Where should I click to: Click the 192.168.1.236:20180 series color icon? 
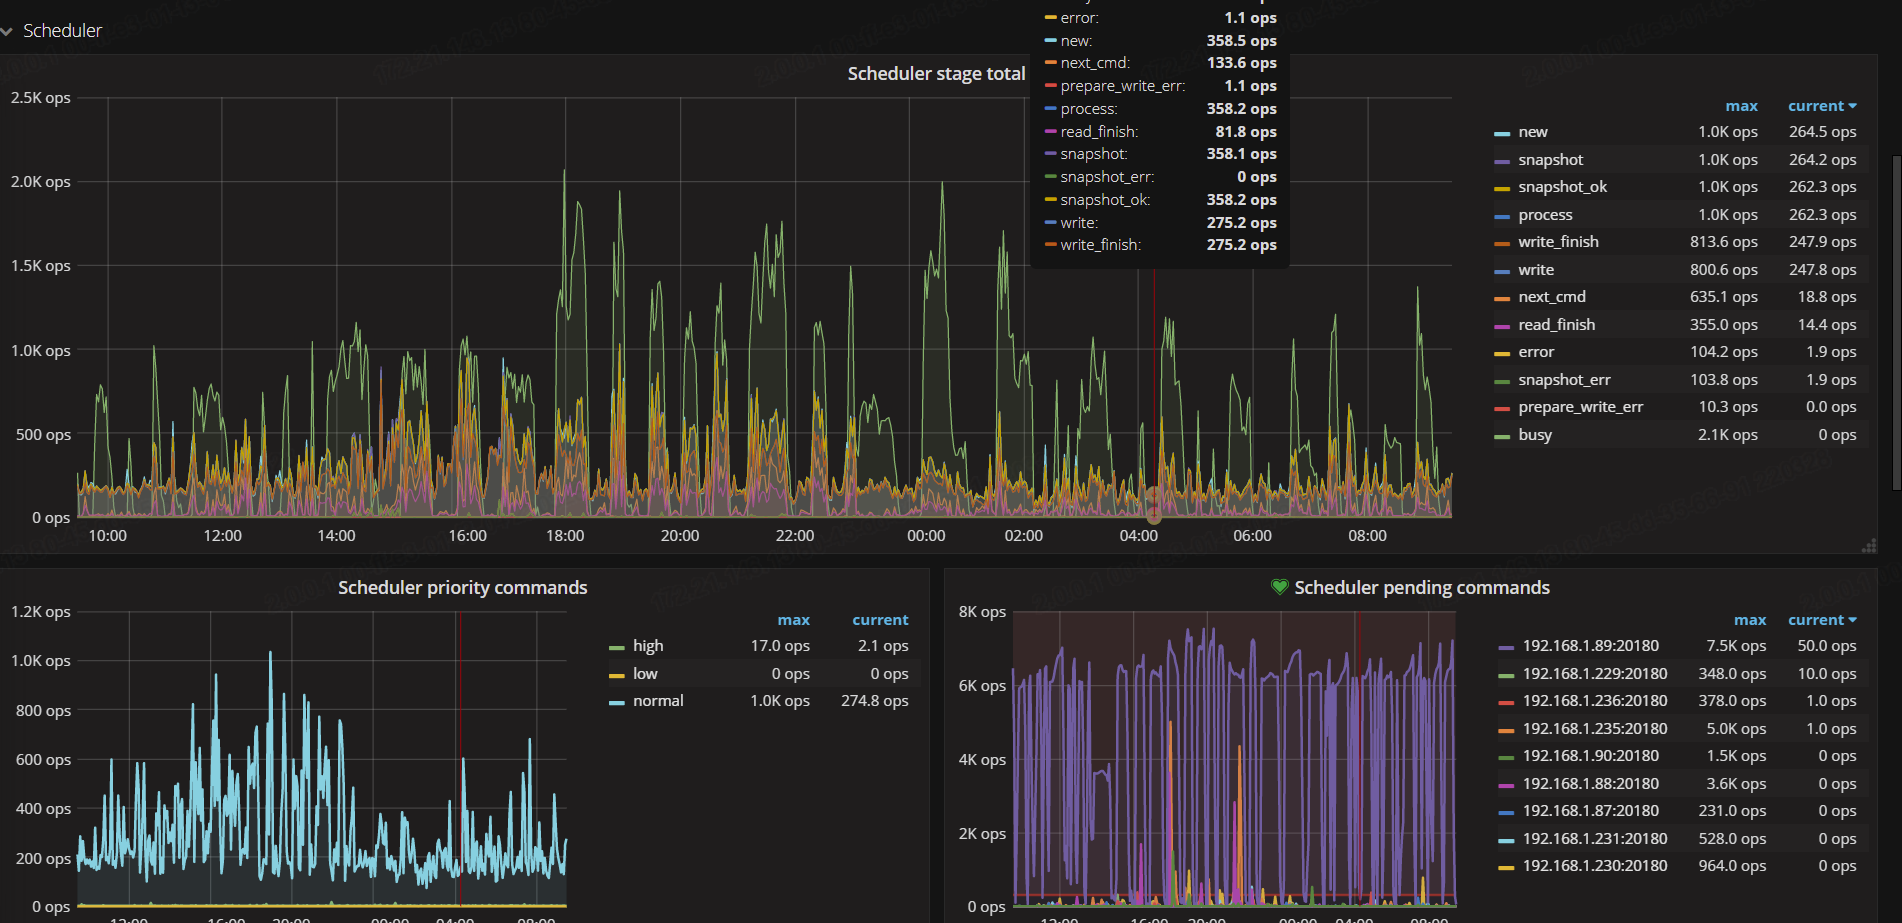pos(1506,702)
